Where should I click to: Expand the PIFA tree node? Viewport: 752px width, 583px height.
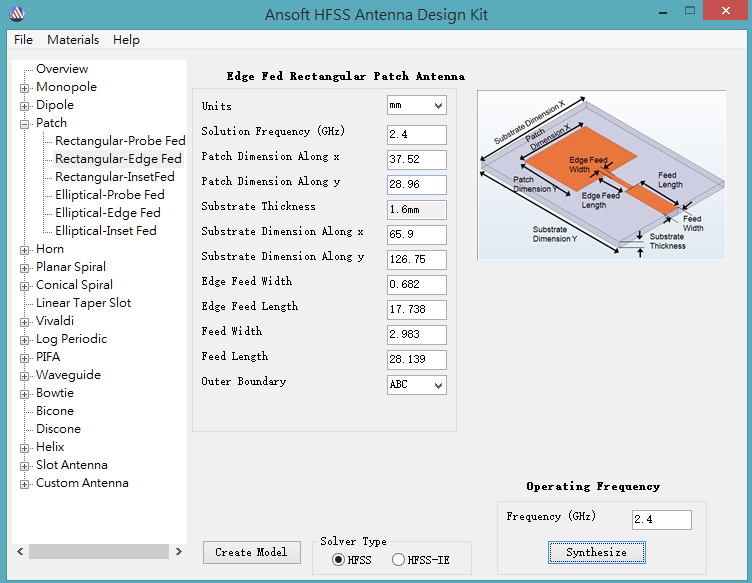pos(24,358)
